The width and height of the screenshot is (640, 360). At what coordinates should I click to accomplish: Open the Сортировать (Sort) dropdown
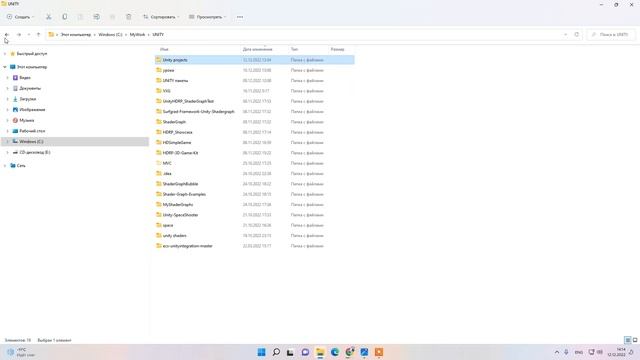coord(161,17)
